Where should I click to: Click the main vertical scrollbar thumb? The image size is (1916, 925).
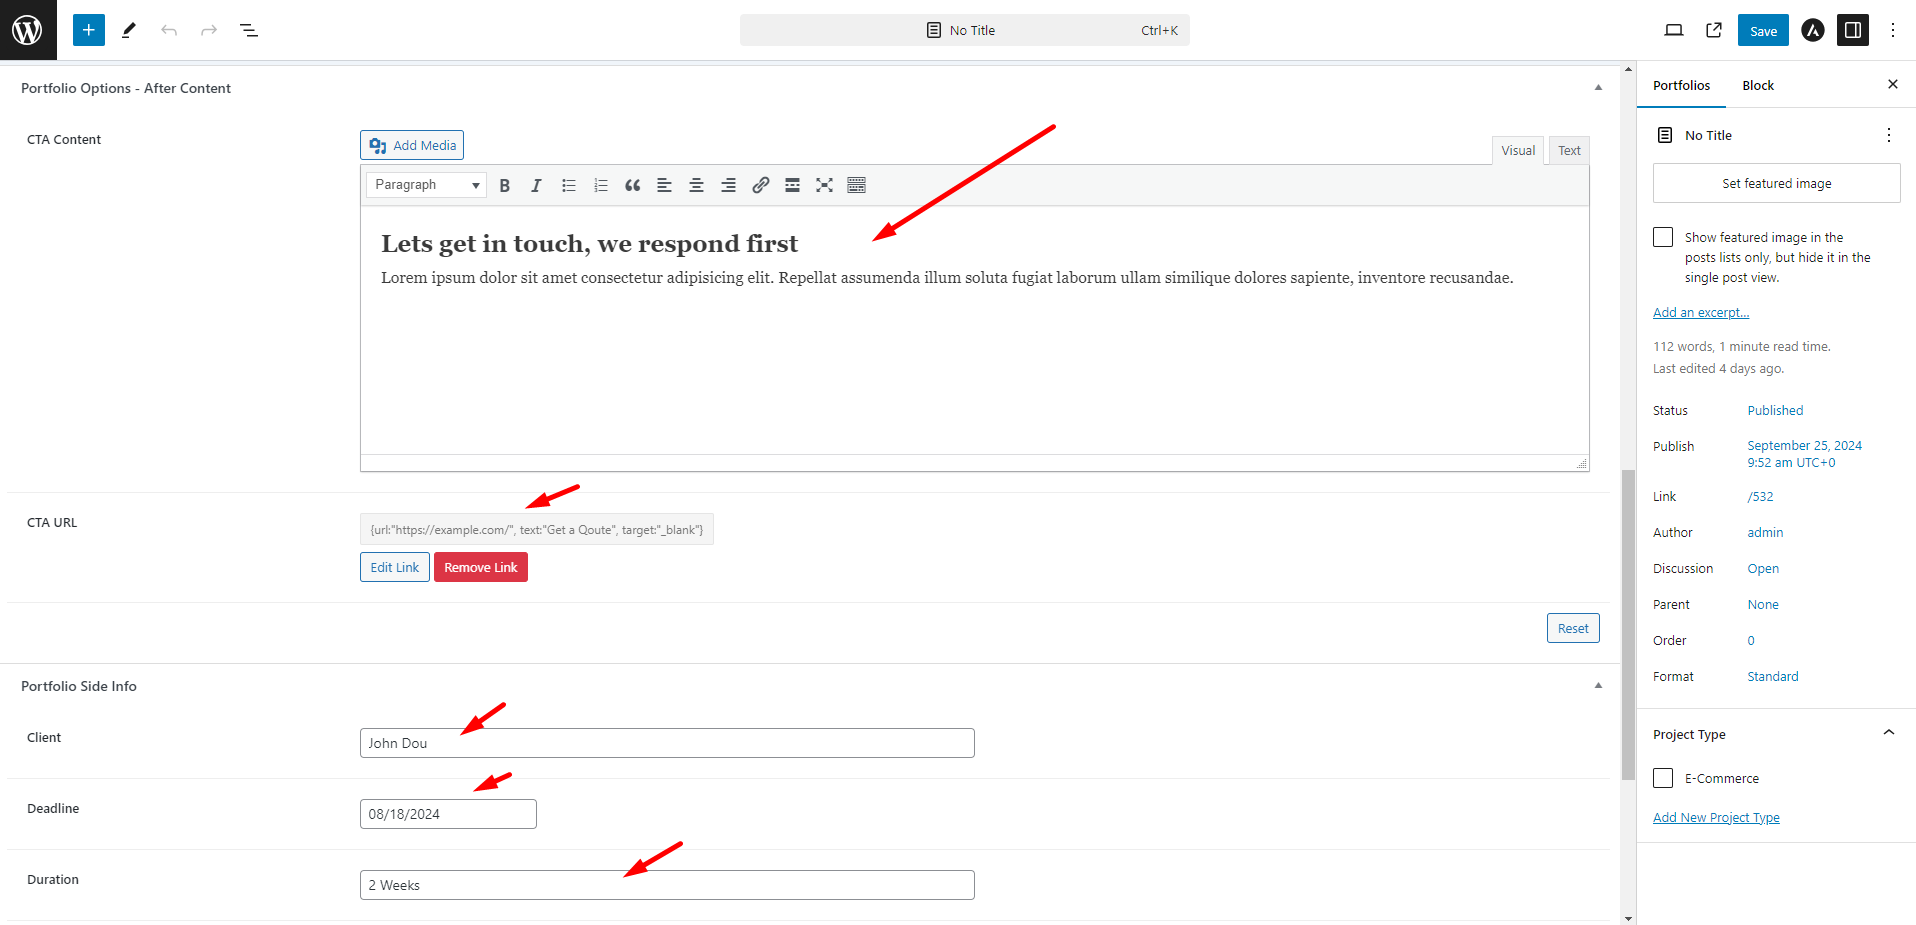[1628, 624]
